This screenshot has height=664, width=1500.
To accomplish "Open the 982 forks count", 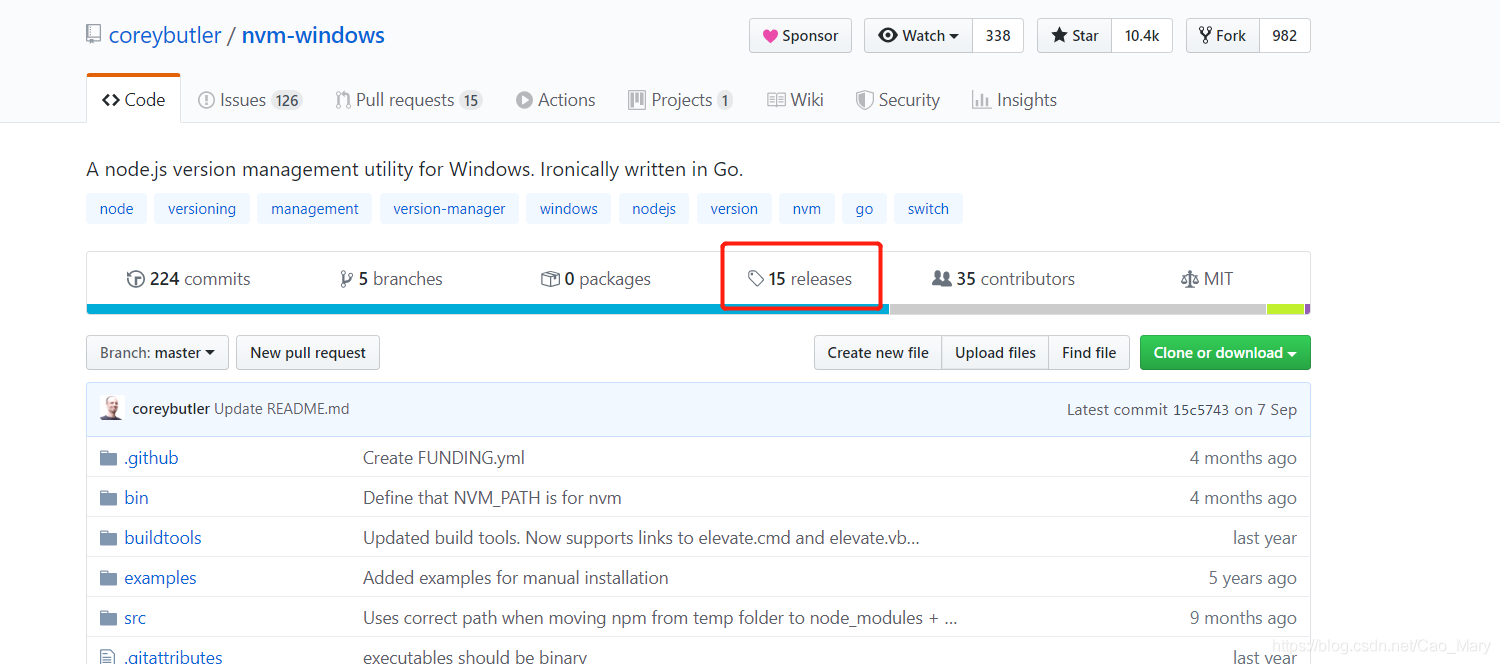I will pos(1285,36).
